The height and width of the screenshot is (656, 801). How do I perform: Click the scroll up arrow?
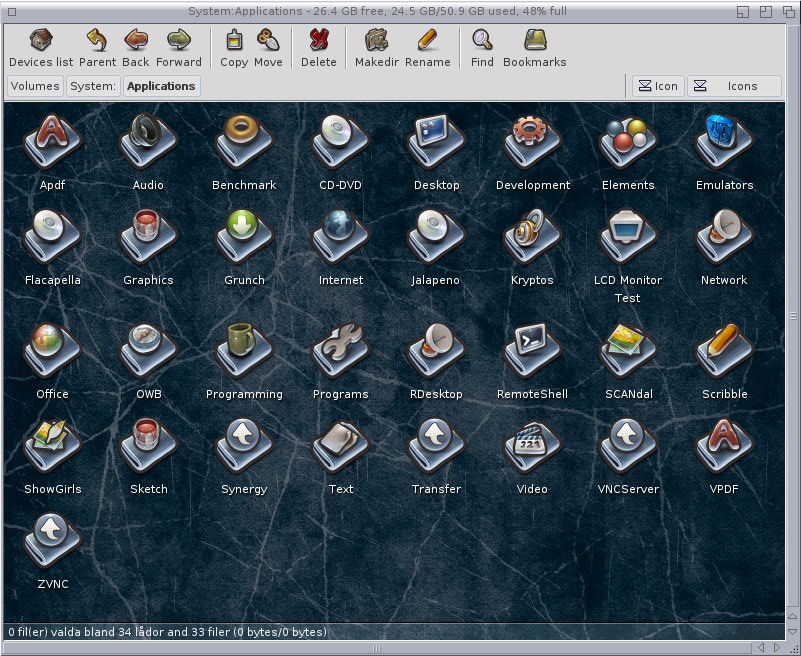pyautogui.click(x=793, y=617)
